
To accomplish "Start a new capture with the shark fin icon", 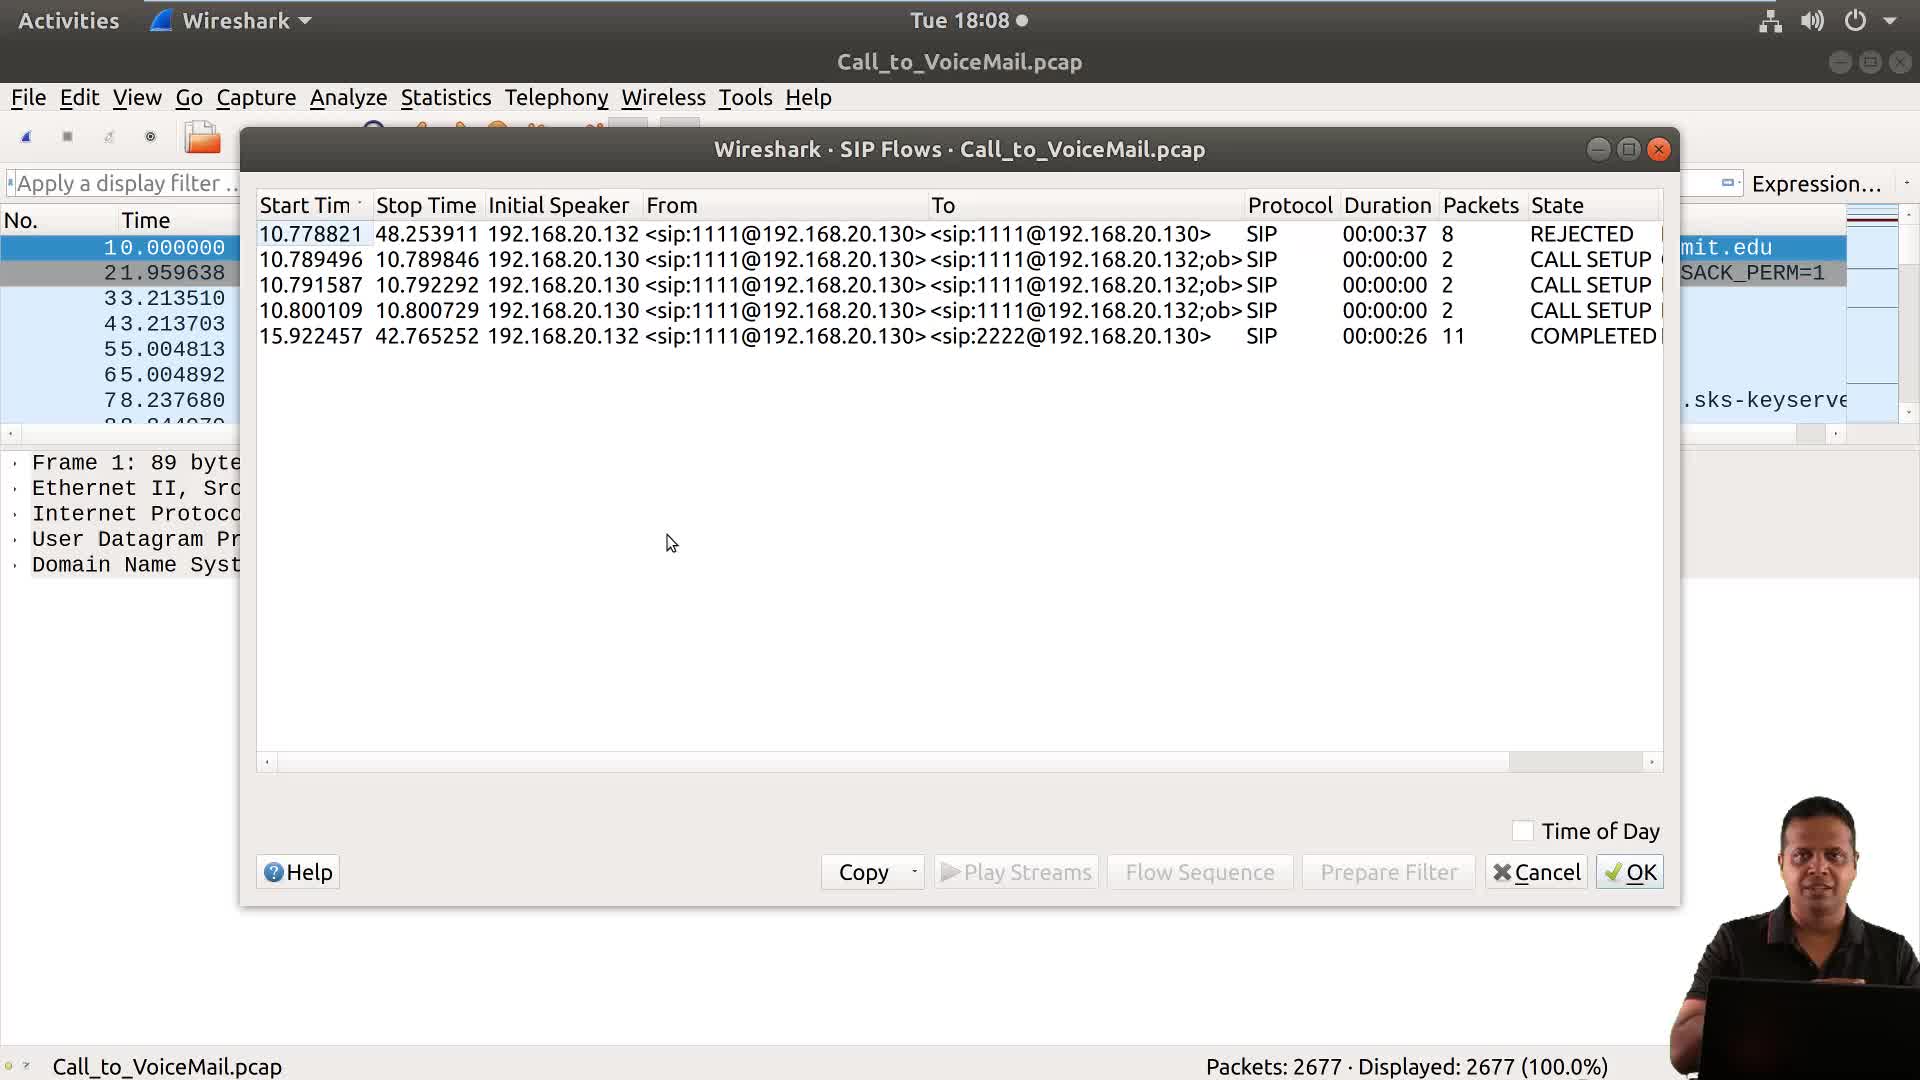I will coord(25,136).
